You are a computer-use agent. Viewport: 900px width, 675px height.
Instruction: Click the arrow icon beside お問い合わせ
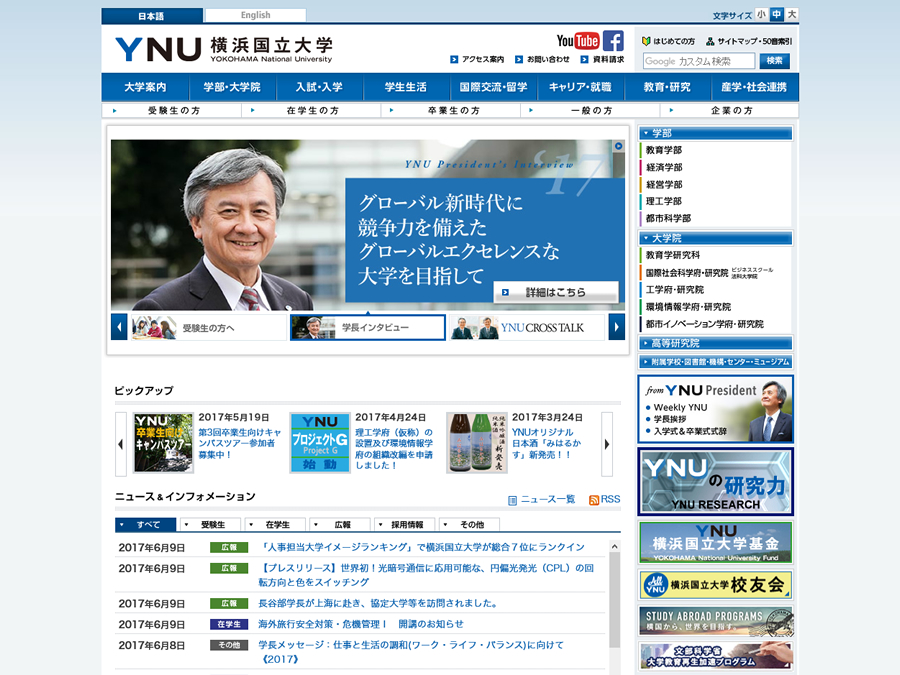[519, 59]
